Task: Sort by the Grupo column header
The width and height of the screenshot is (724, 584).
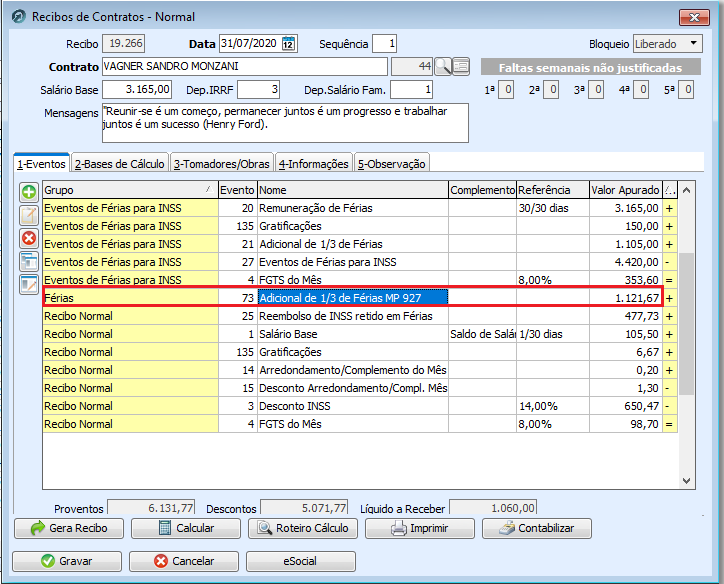Action: click(130, 190)
